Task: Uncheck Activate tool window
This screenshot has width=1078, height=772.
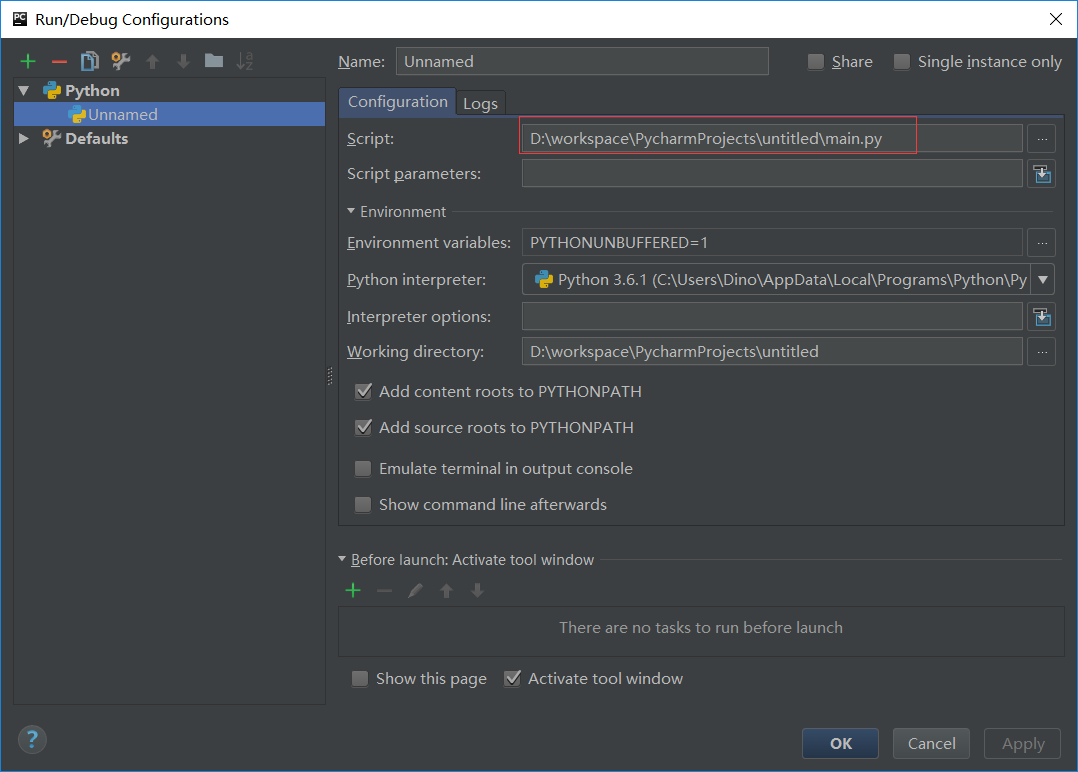Action: [x=512, y=679]
